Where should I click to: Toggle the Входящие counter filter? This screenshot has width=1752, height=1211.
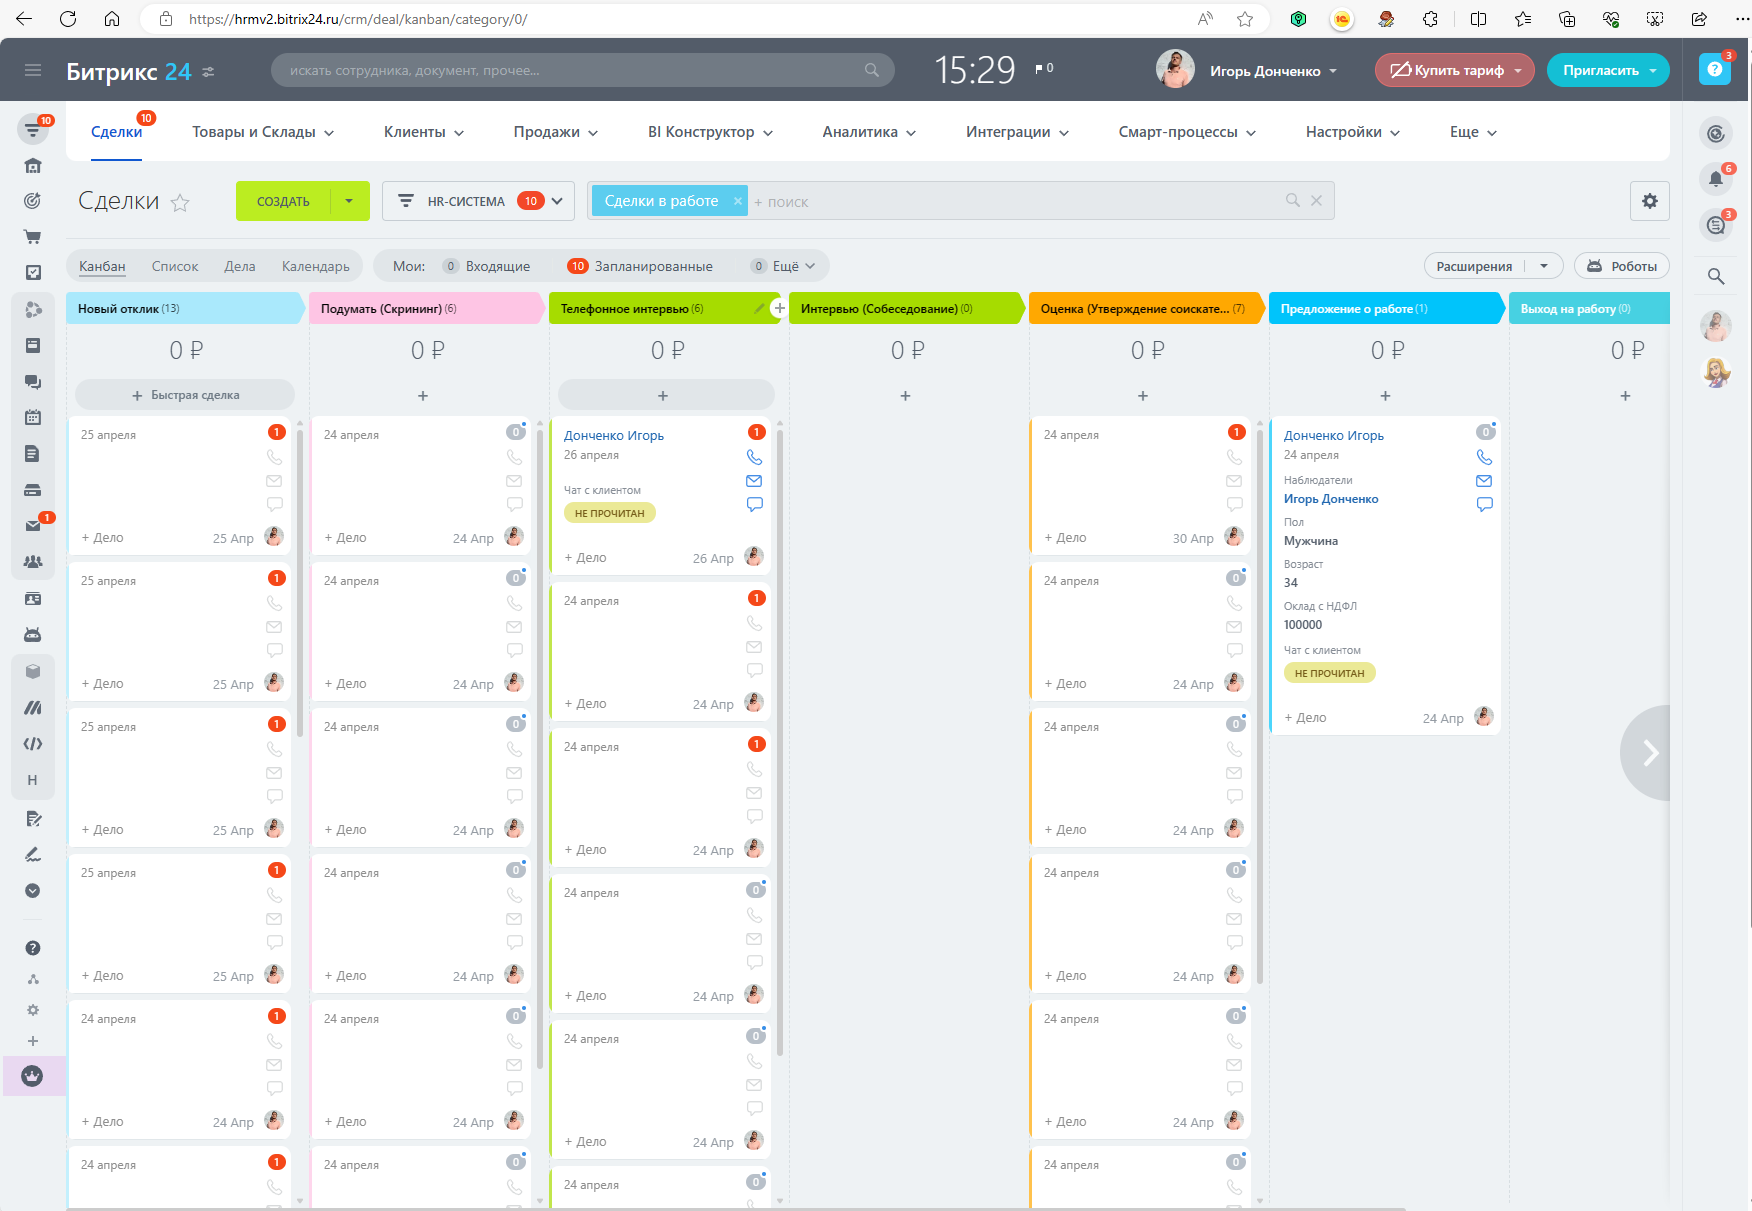click(487, 266)
